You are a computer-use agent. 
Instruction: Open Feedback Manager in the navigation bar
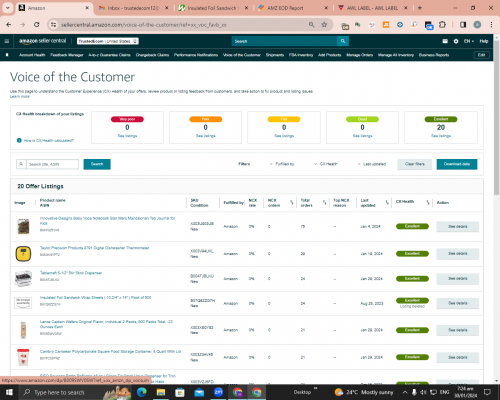(67, 55)
